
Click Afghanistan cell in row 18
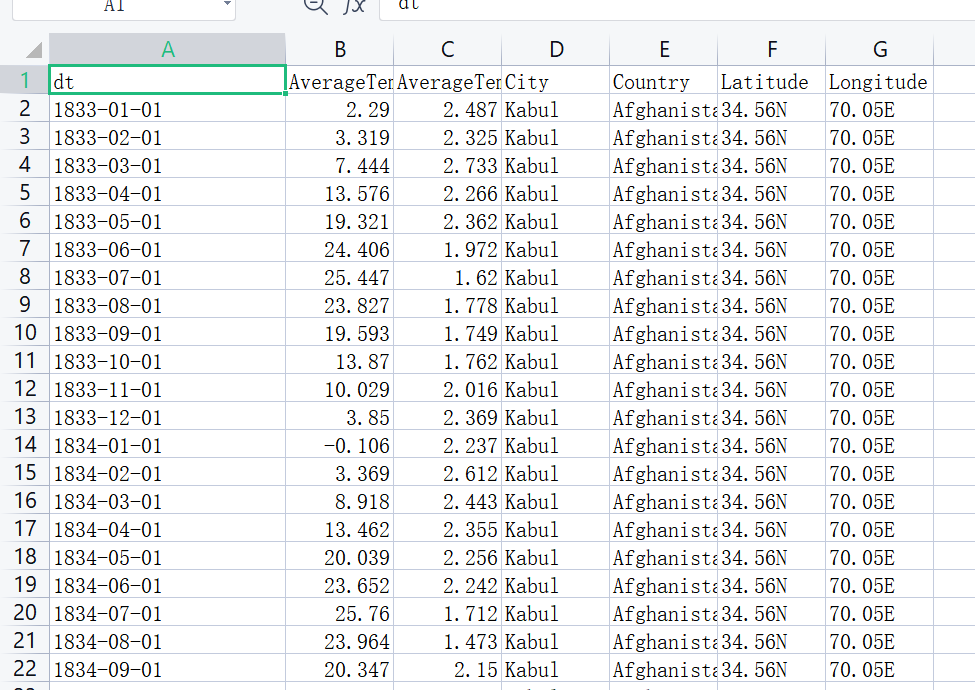click(664, 557)
